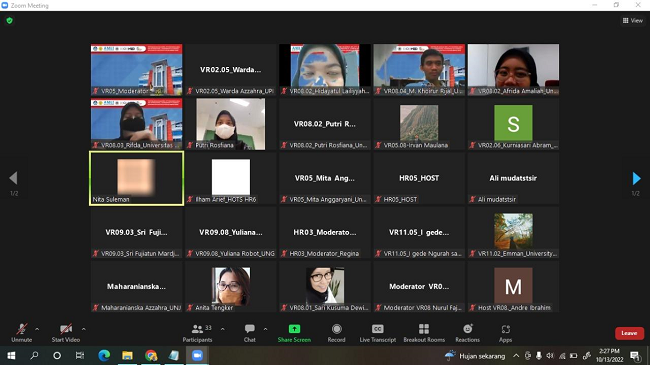Expand video options arrow beside Start Video
Image resolution: width=650 pixels, height=365 pixels.
click(83, 329)
